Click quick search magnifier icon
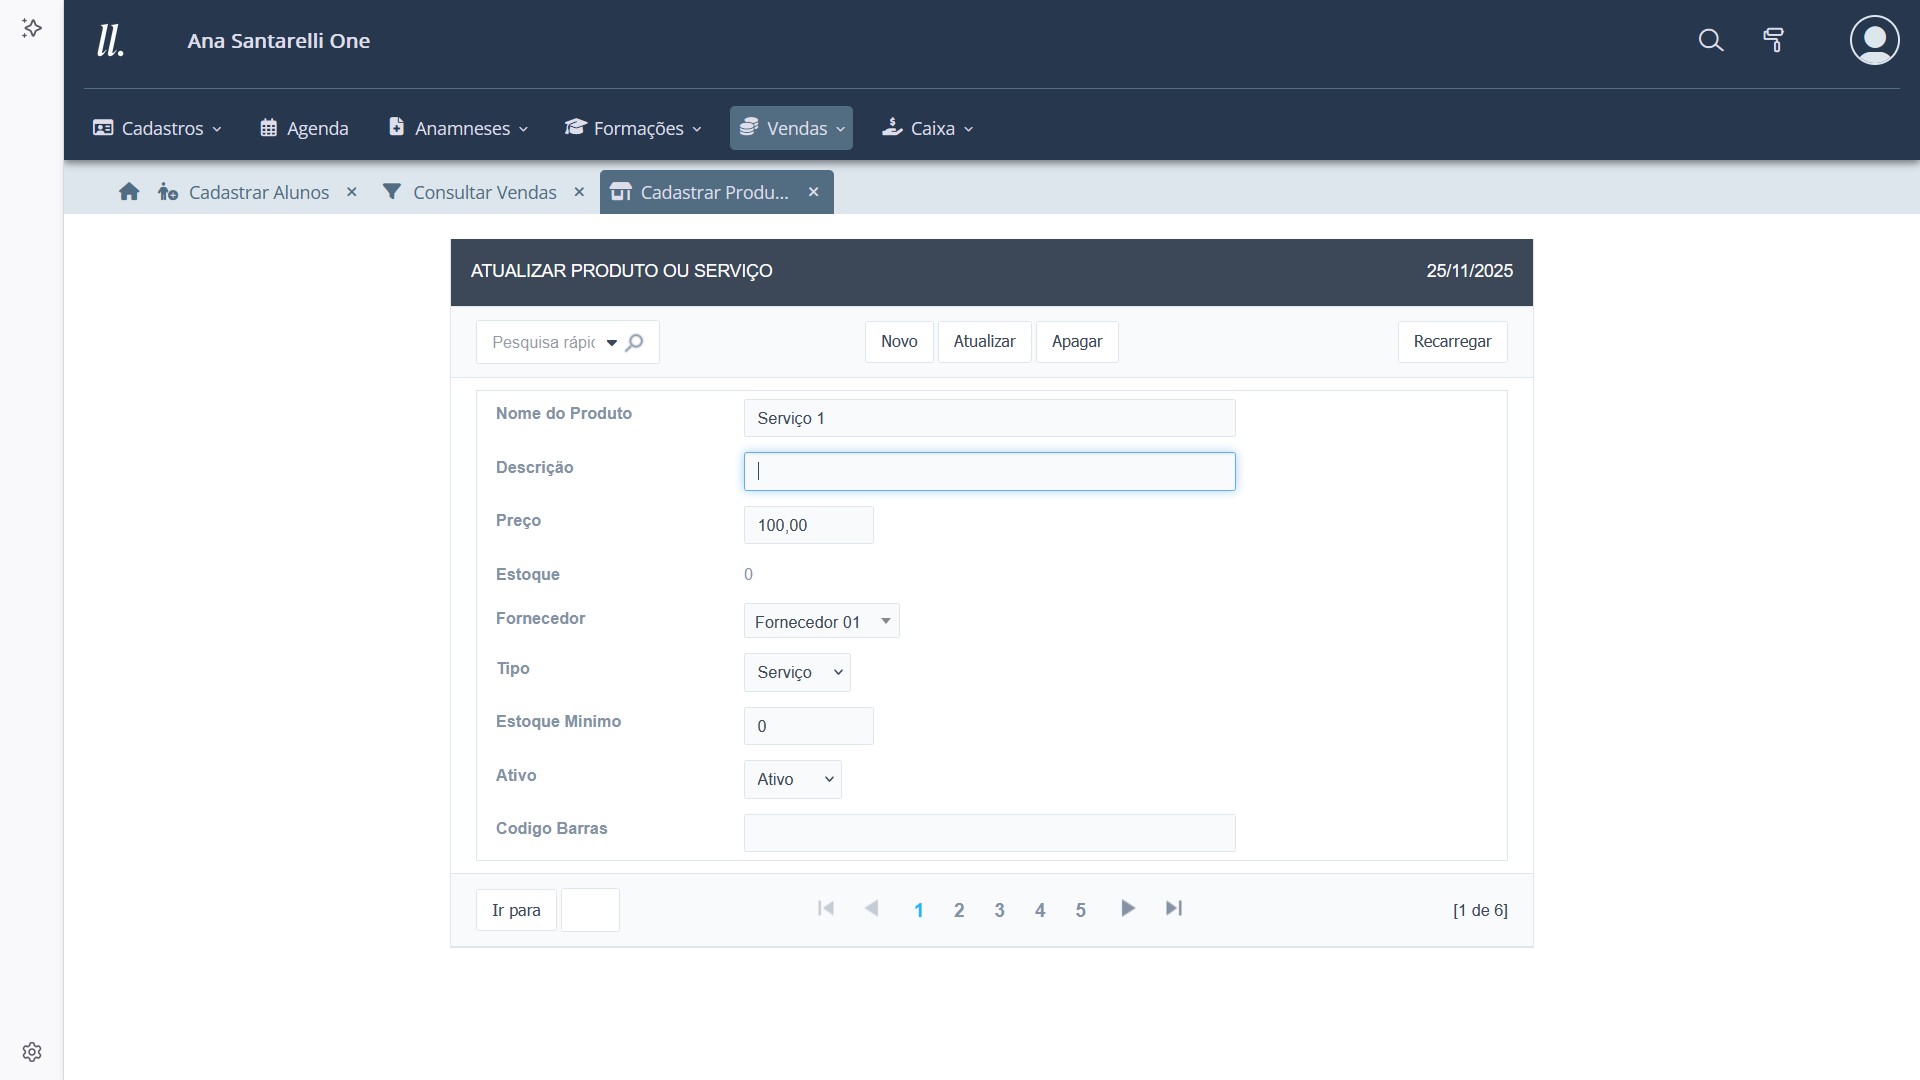 point(635,342)
